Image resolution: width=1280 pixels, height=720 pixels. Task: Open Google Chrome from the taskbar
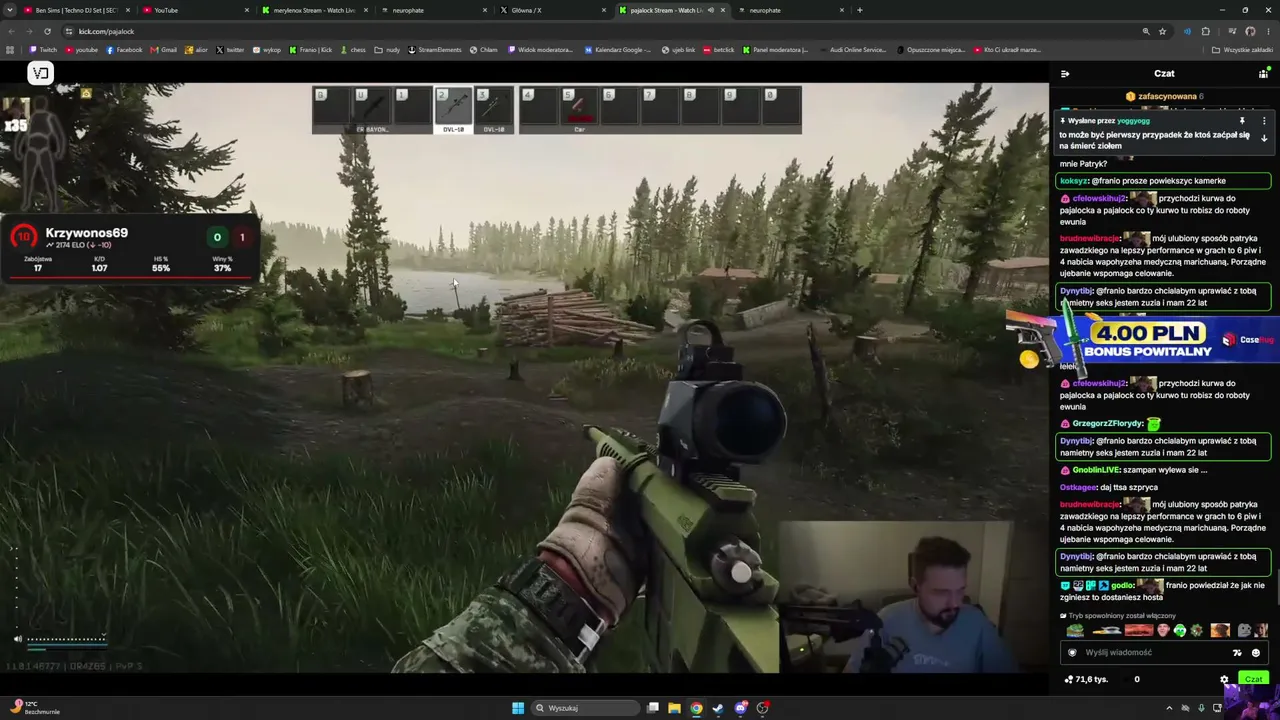[696, 708]
